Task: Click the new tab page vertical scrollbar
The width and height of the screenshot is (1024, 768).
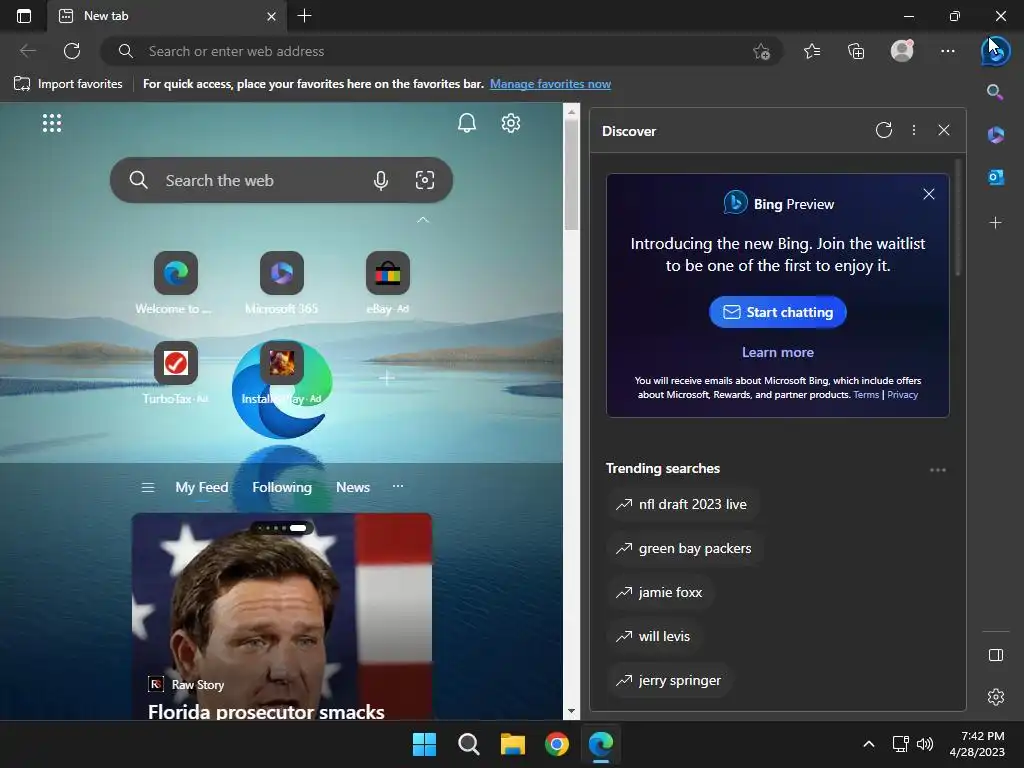Action: (571, 174)
